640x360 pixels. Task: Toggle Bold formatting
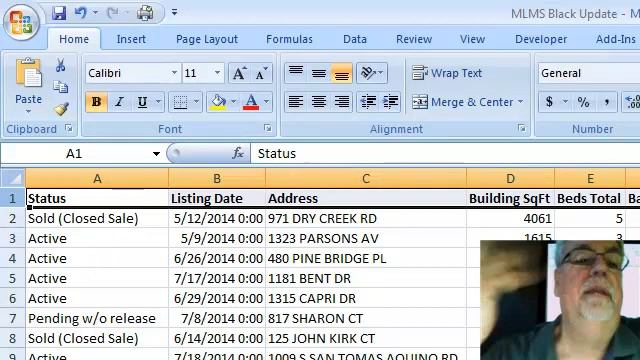96,102
